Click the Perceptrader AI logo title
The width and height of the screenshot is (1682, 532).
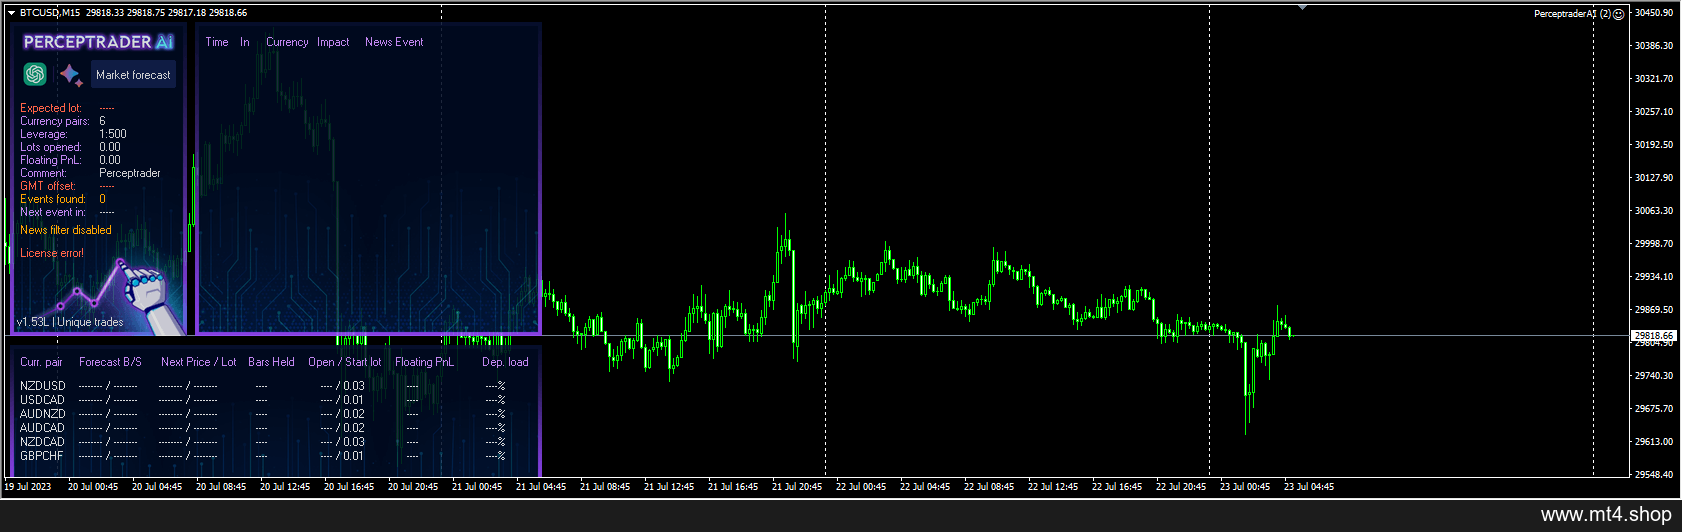[98, 42]
